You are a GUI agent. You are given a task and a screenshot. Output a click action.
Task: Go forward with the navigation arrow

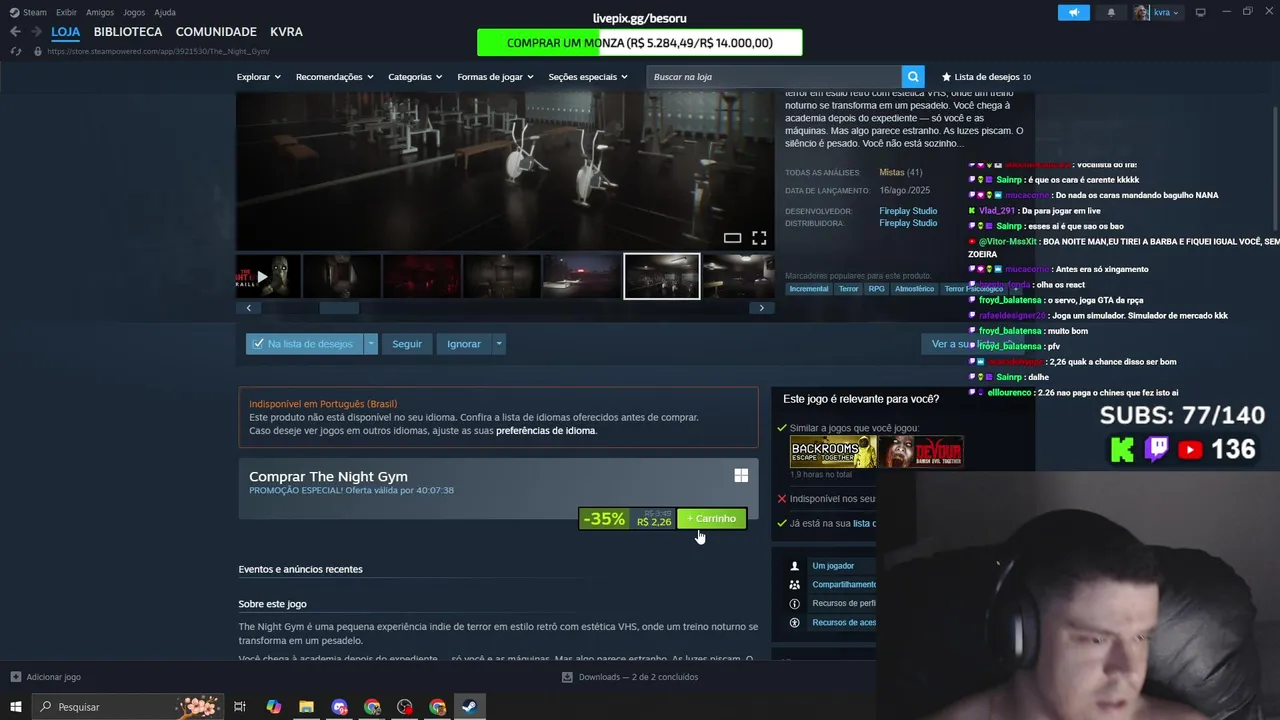pos(37,32)
